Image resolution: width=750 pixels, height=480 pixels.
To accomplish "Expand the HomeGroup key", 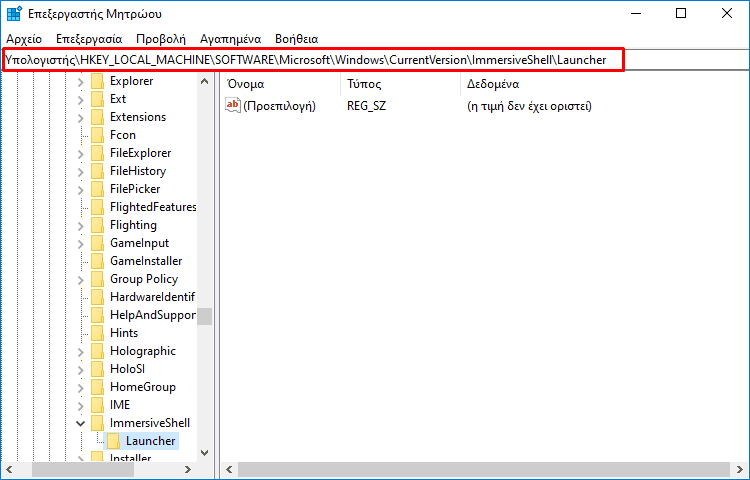I will coord(80,388).
